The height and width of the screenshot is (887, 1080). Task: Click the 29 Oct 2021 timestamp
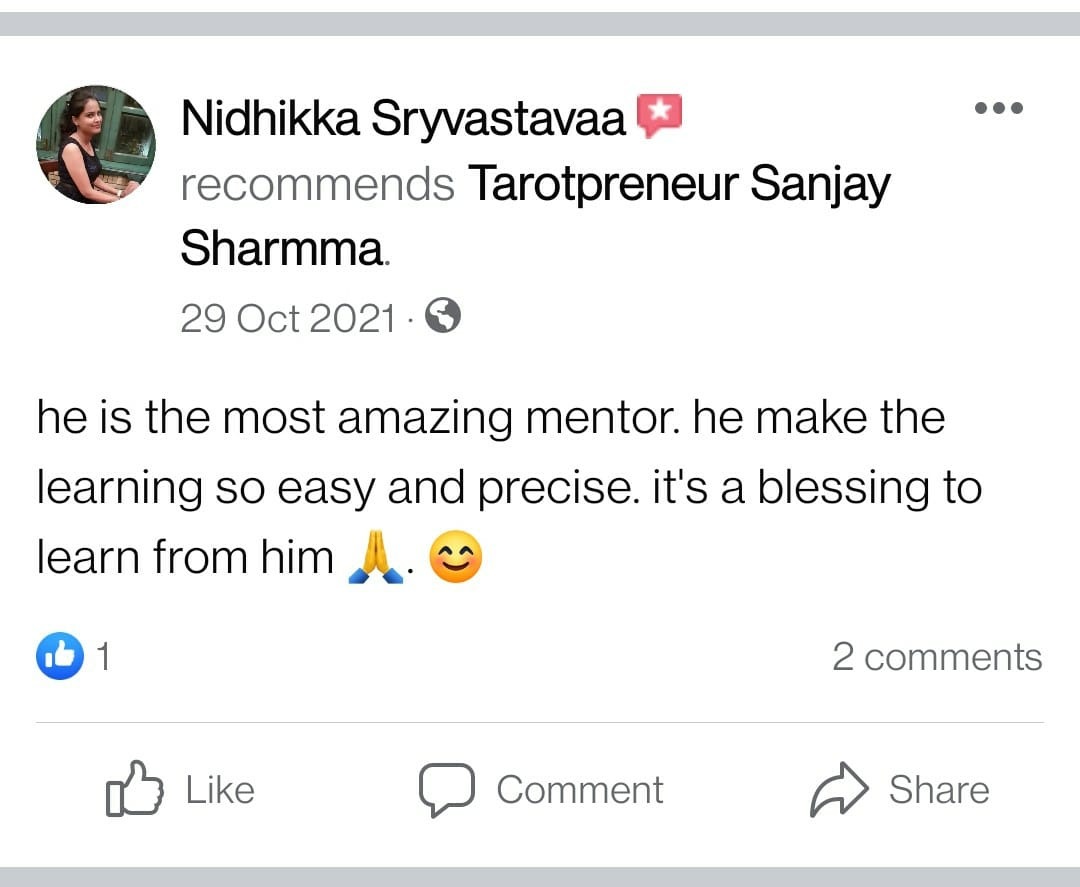288,319
